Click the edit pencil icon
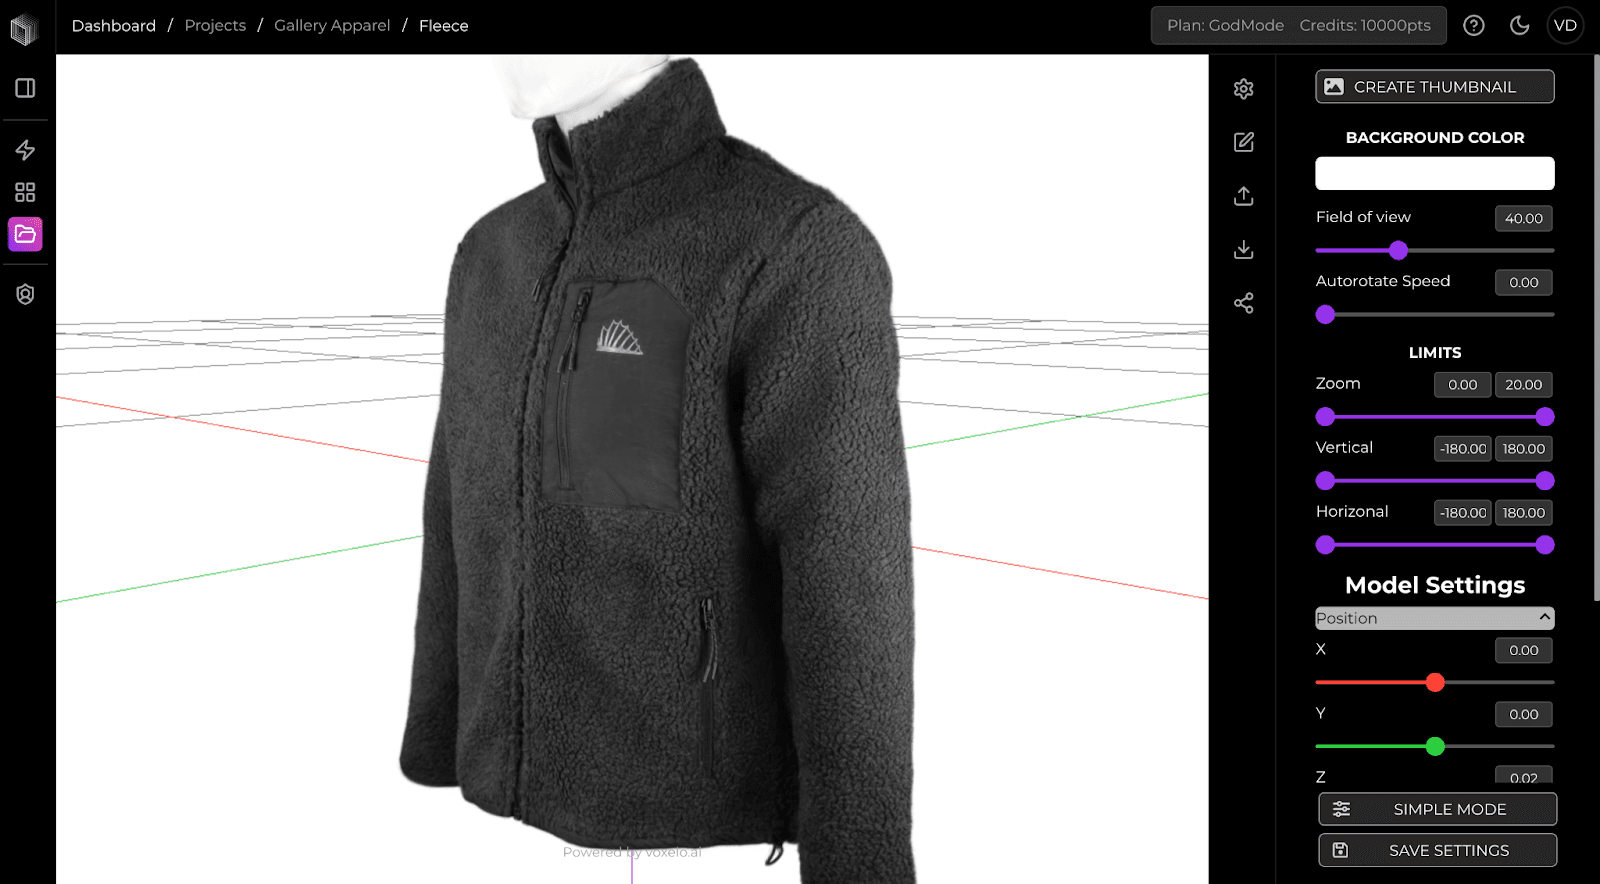1600x884 pixels. [x=1243, y=142]
